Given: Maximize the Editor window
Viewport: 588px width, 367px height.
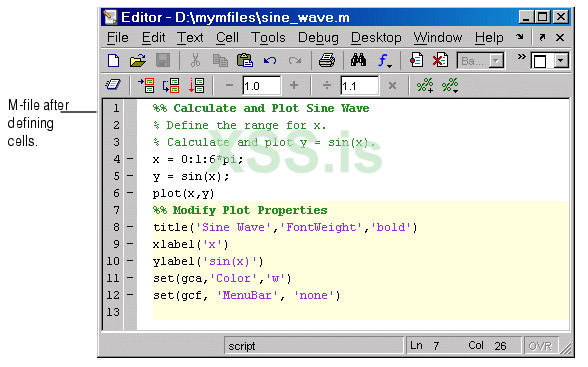Looking at the screenshot, I should click(x=543, y=17).
